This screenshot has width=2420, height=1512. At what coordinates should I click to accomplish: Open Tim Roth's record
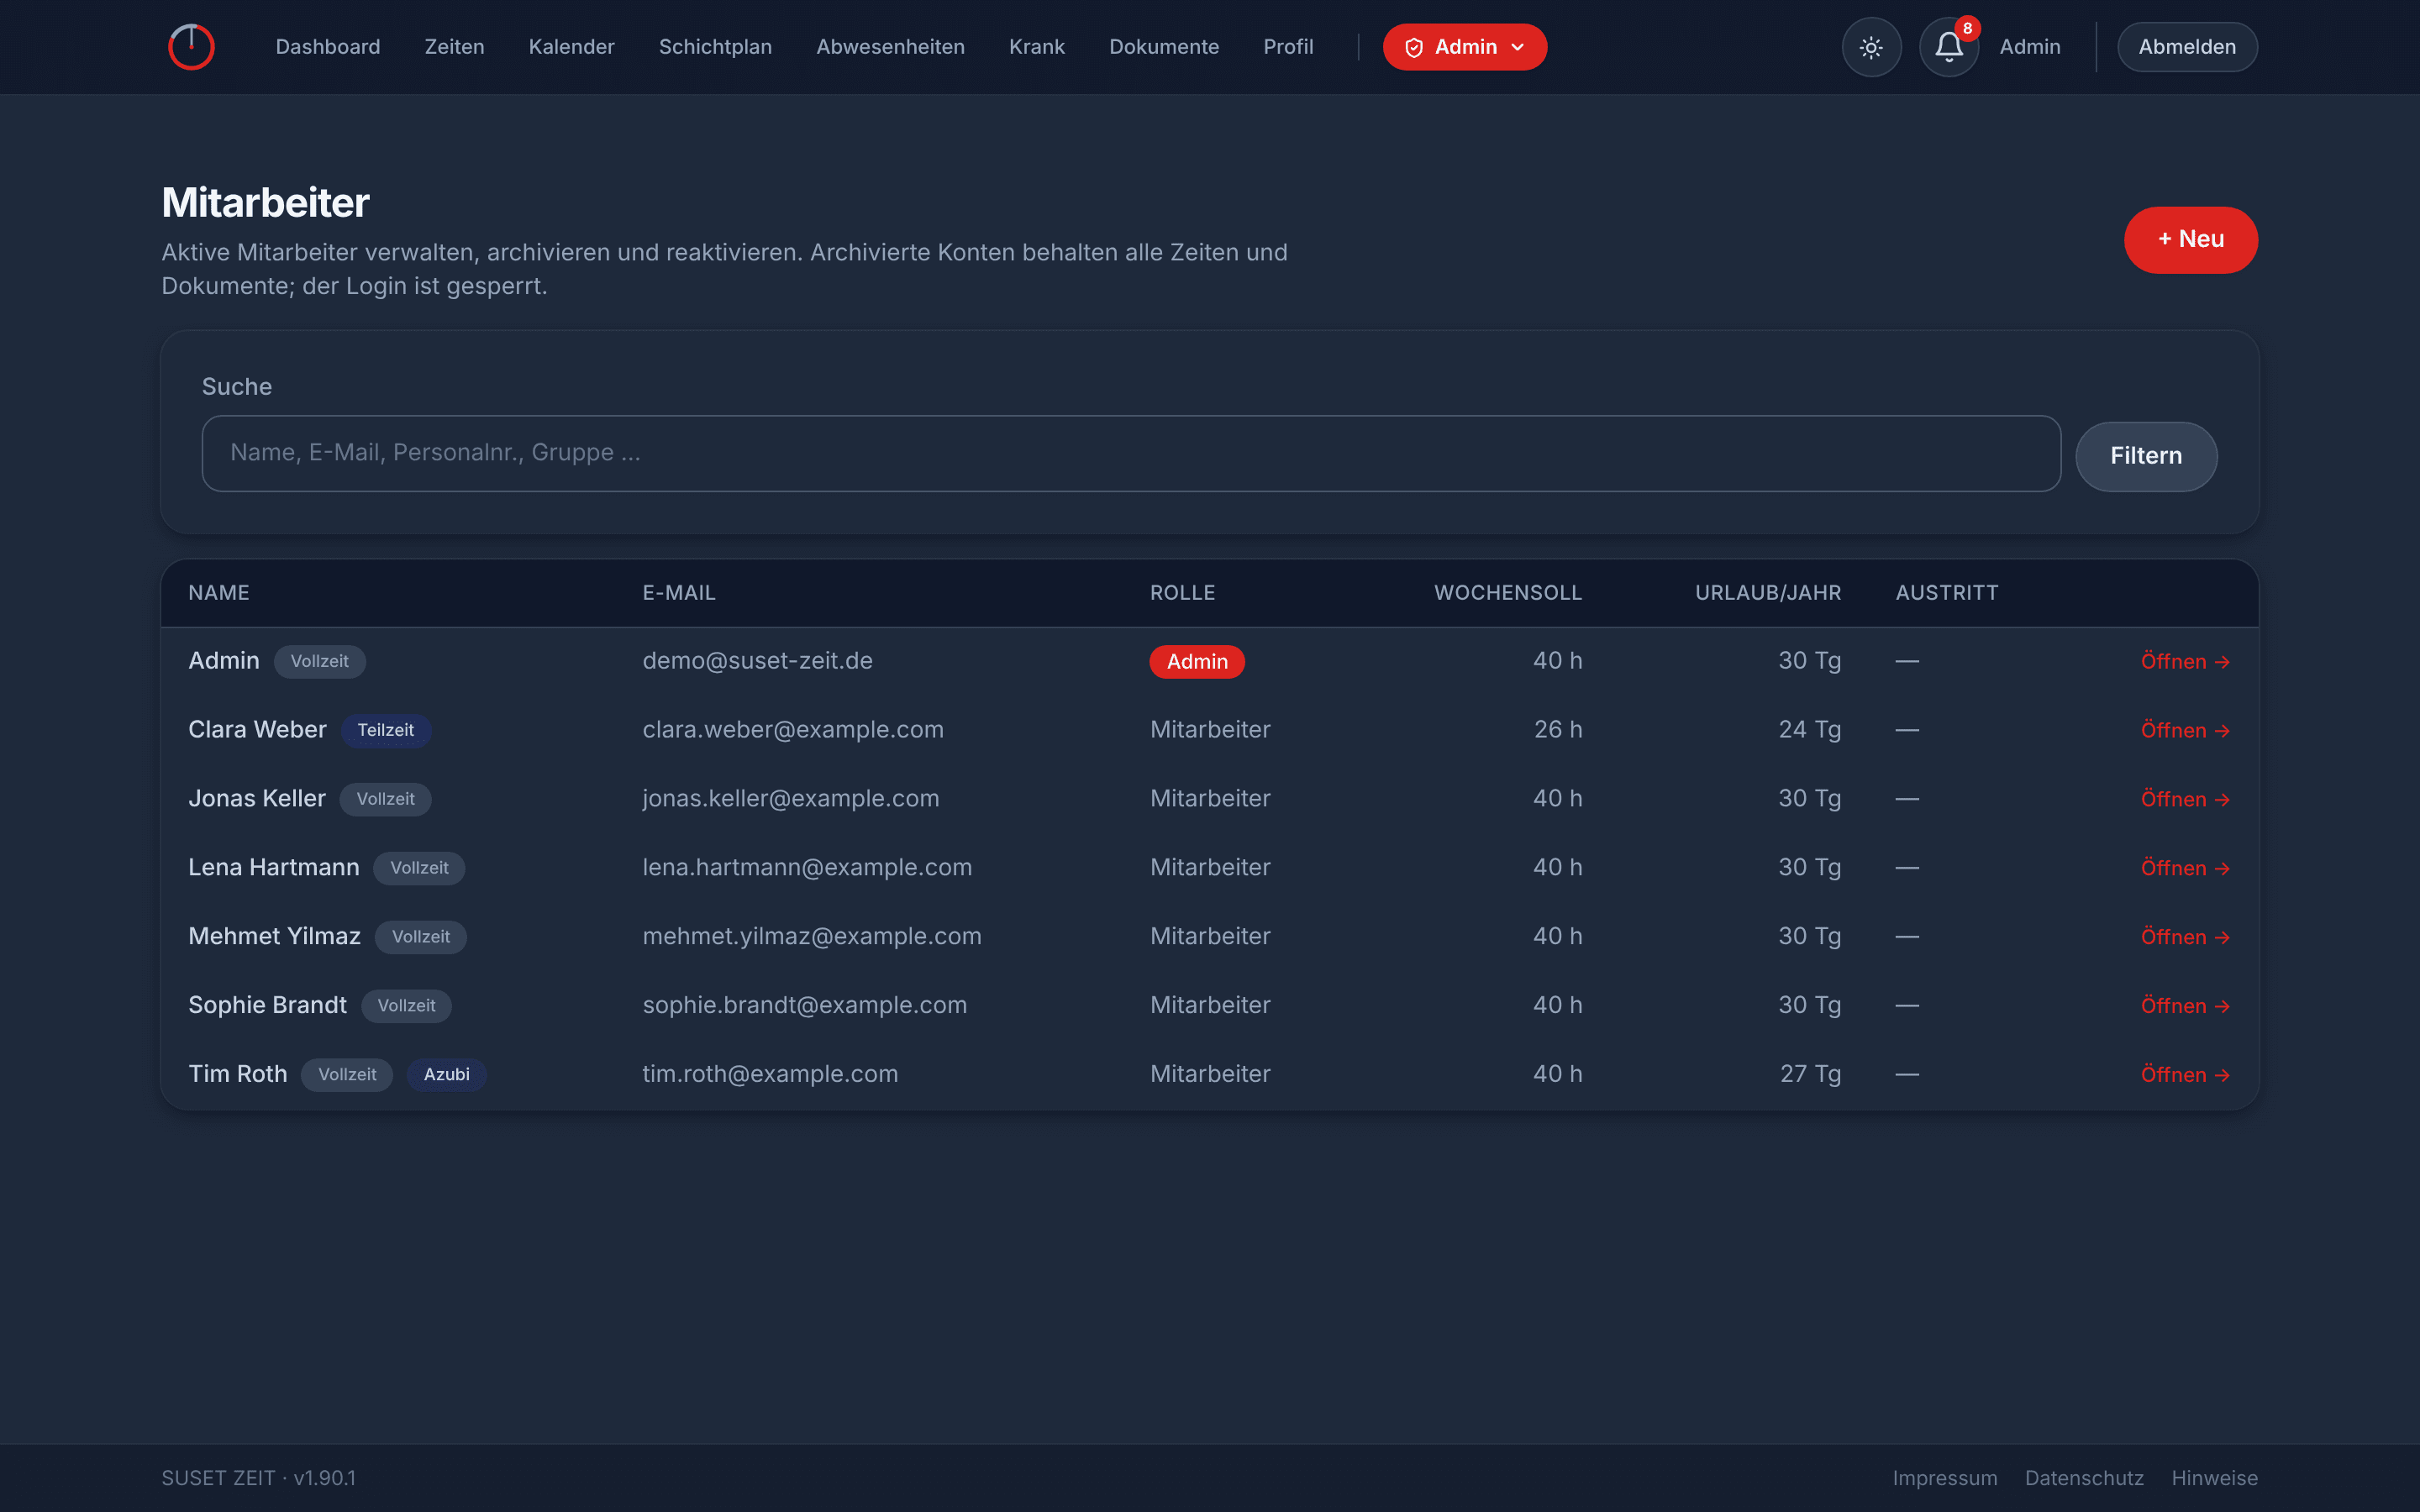point(2185,1075)
